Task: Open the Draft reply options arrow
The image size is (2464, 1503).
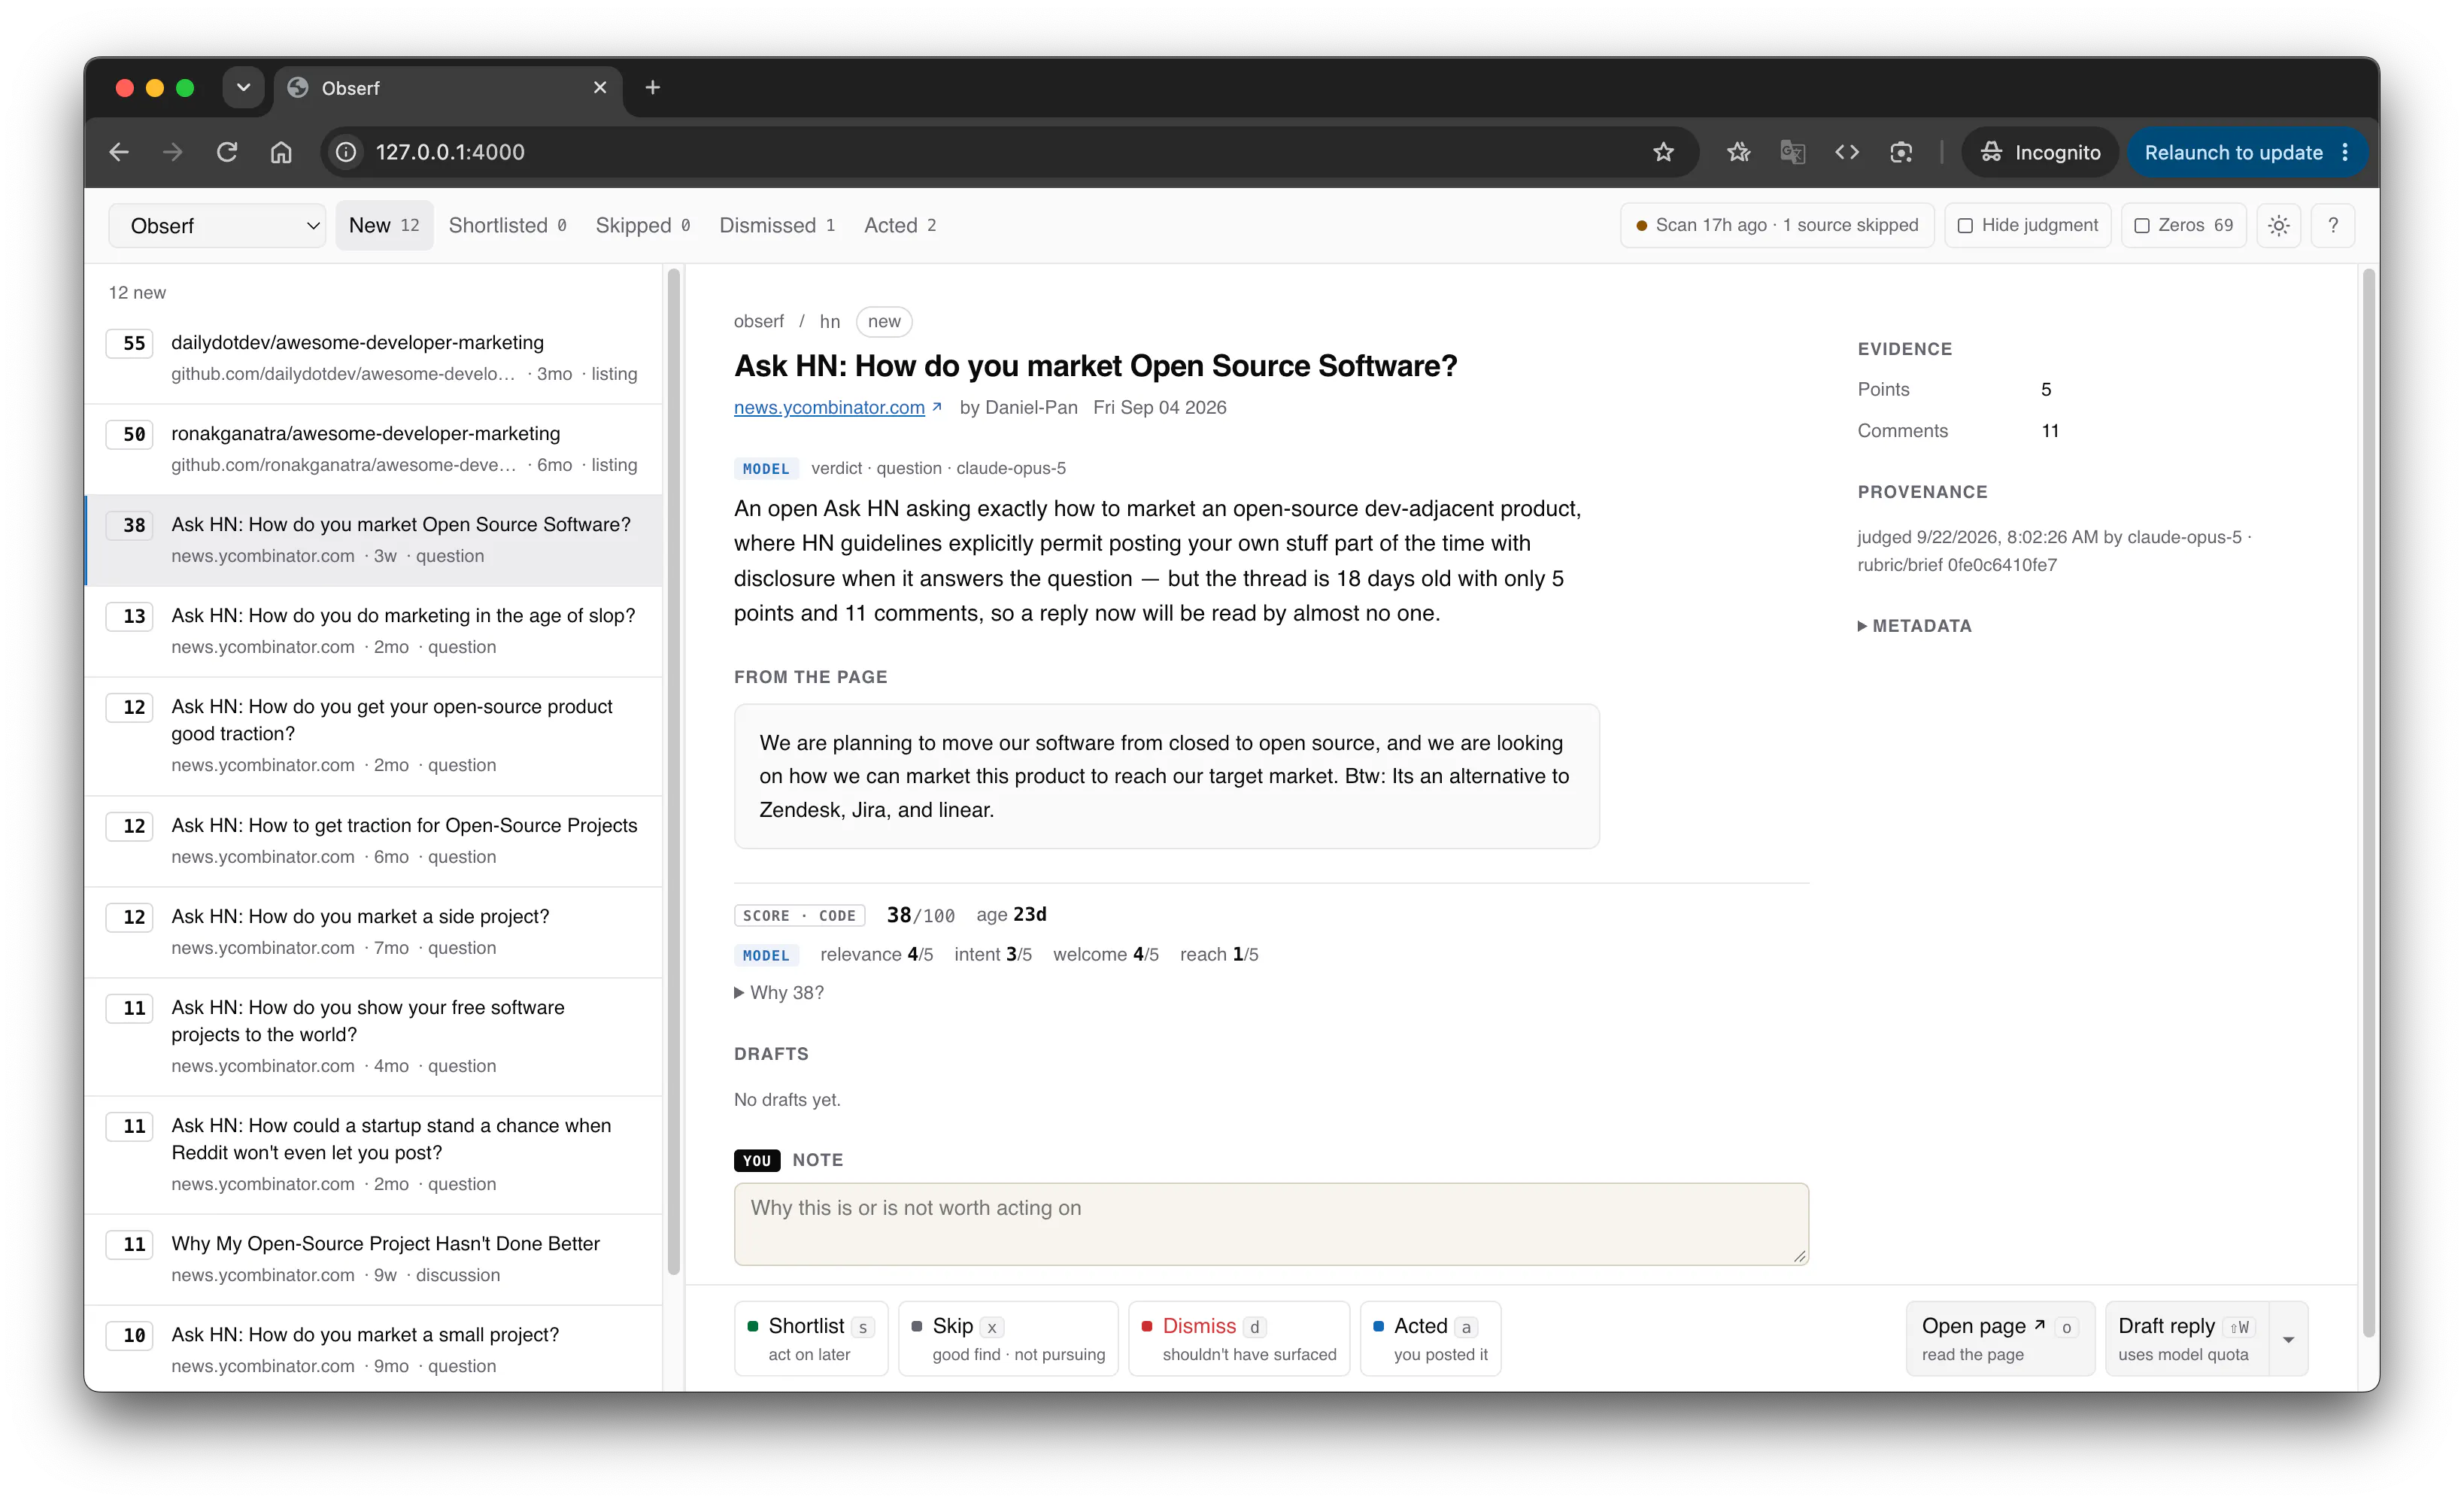Action: [2288, 1338]
